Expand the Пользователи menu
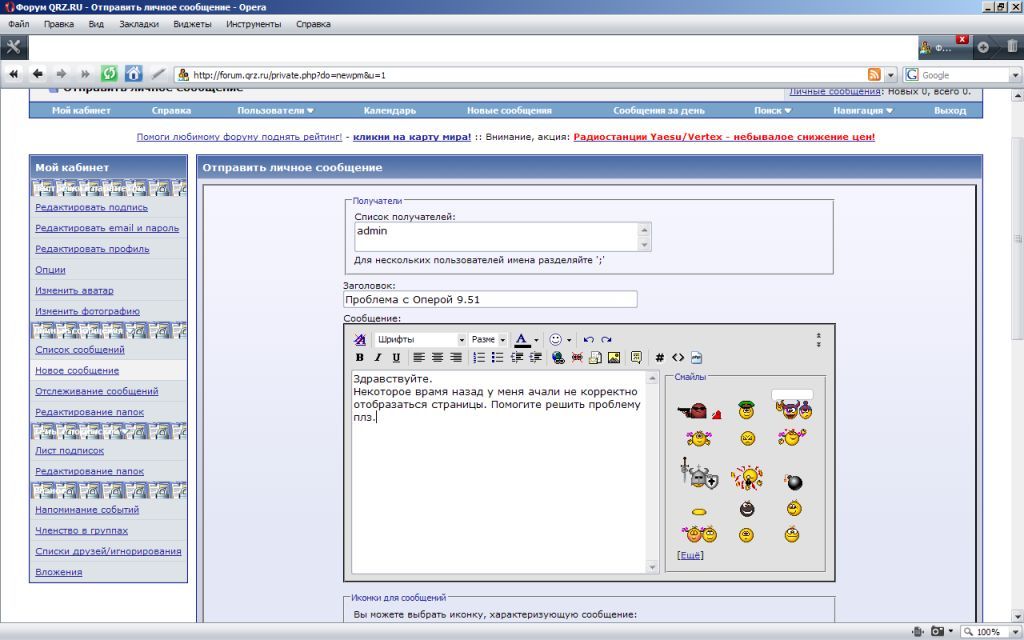This screenshot has width=1024, height=640. (275, 110)
